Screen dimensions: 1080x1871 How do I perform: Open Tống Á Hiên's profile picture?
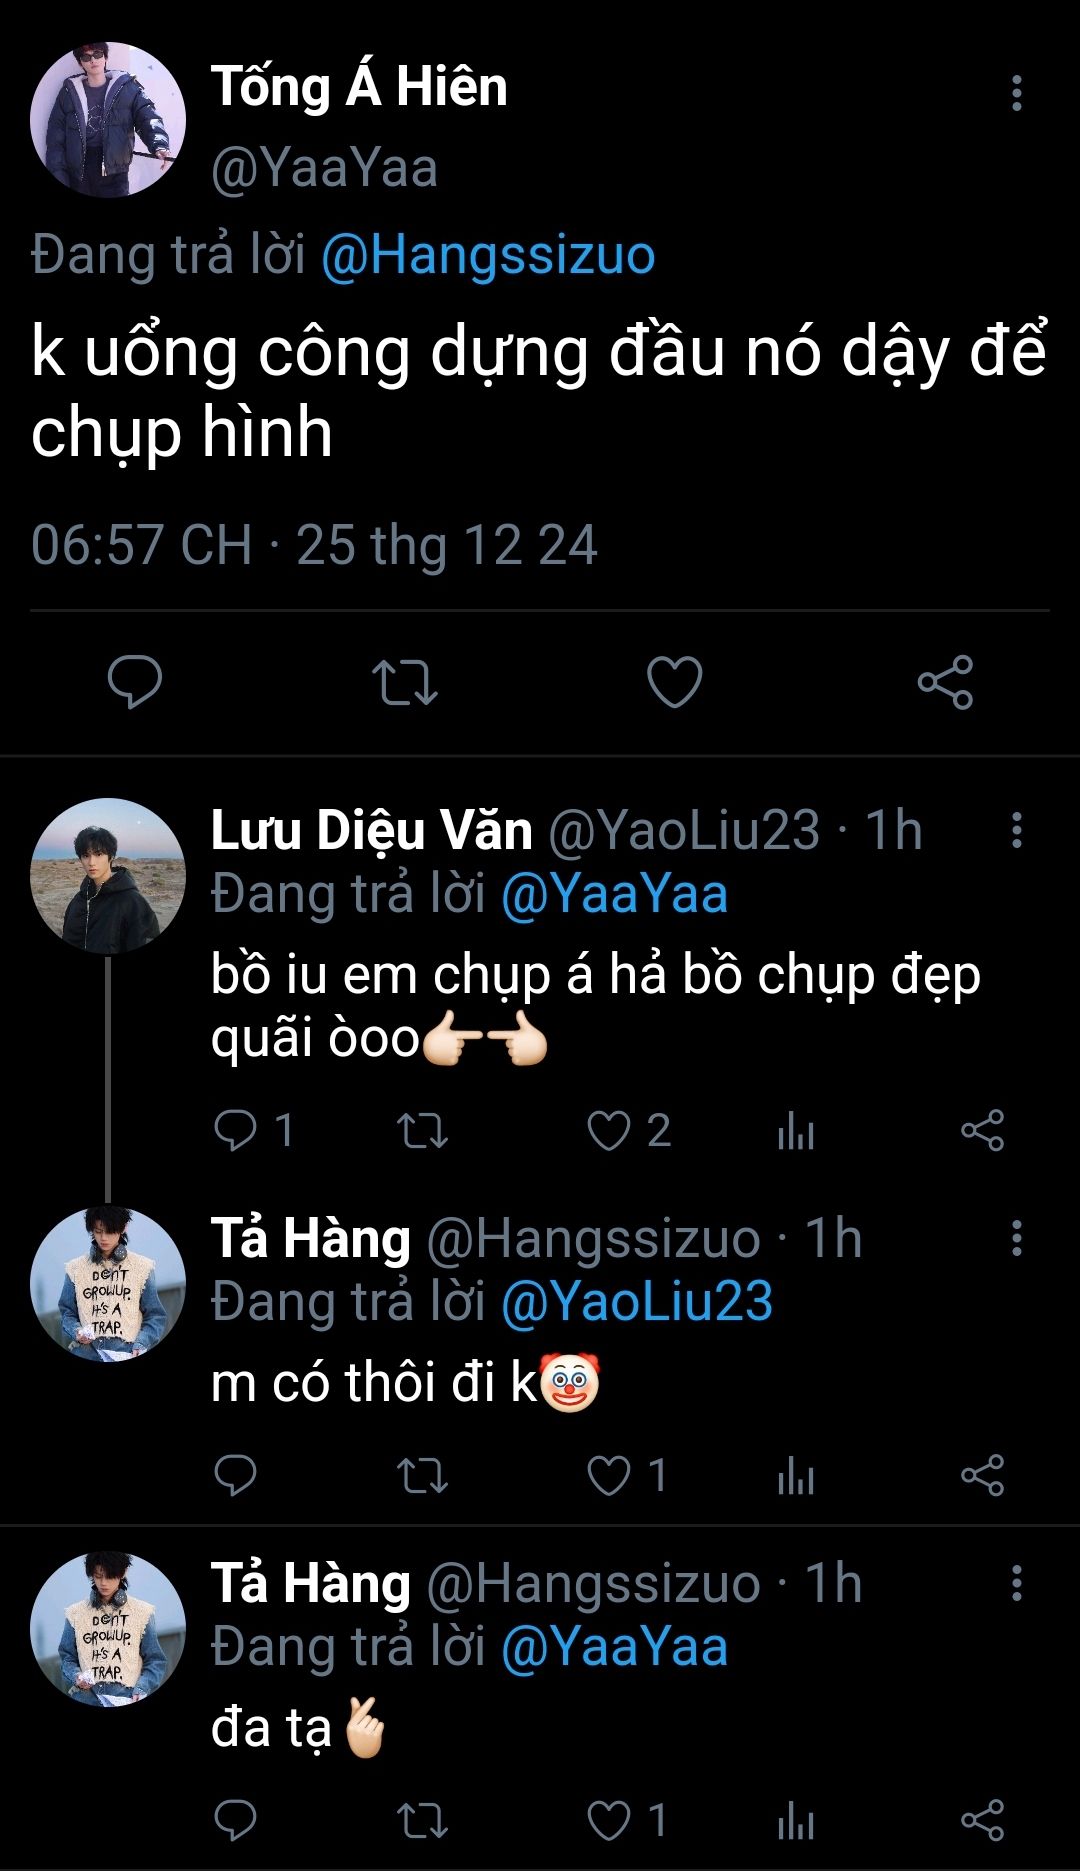(x=108, y=120)
